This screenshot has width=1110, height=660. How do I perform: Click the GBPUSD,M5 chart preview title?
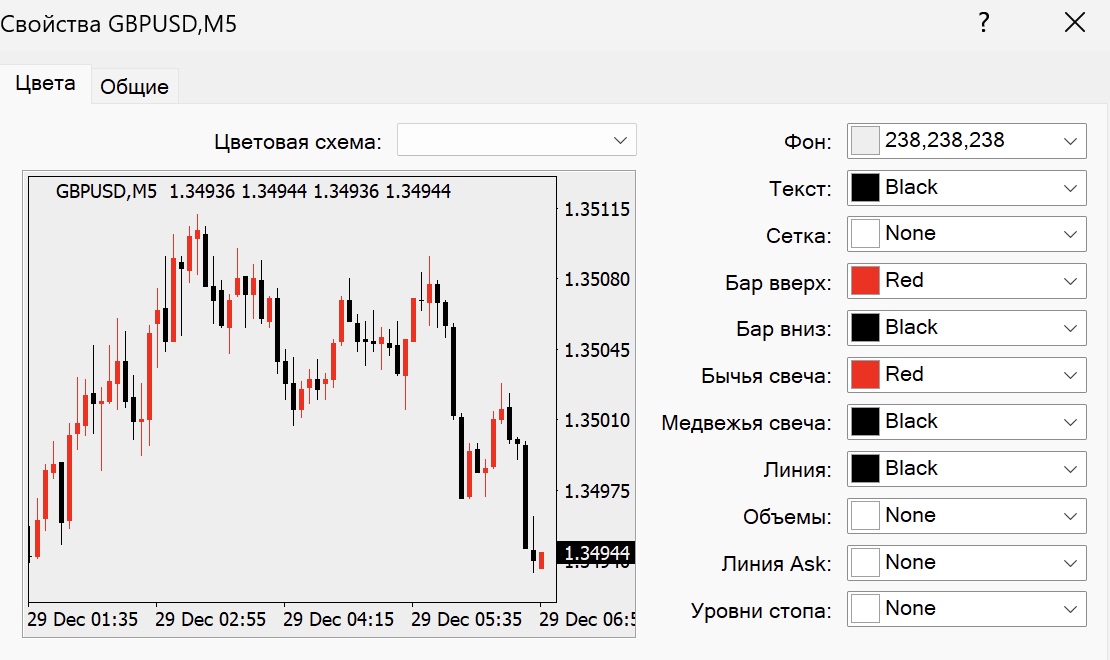106,192
